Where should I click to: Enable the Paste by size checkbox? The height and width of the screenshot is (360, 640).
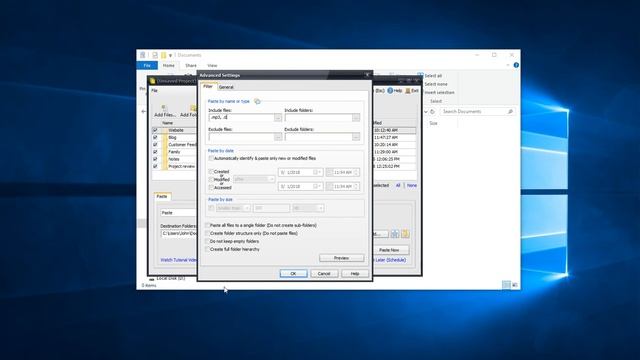[211, 208]
